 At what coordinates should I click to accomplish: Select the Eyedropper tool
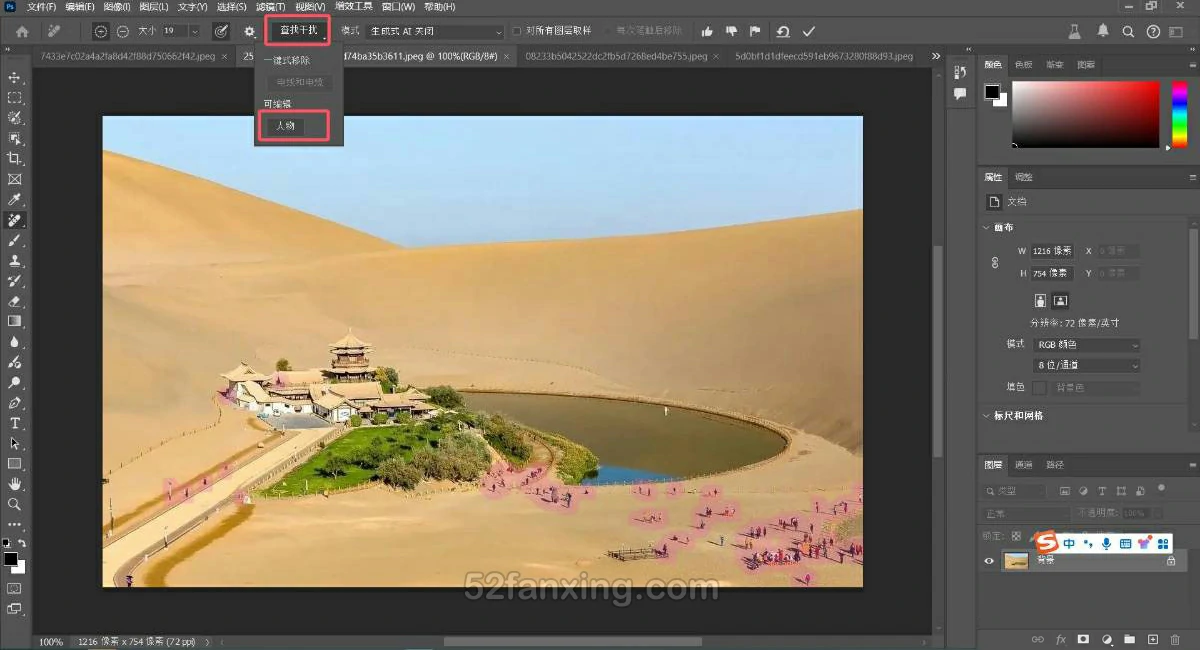15,199
